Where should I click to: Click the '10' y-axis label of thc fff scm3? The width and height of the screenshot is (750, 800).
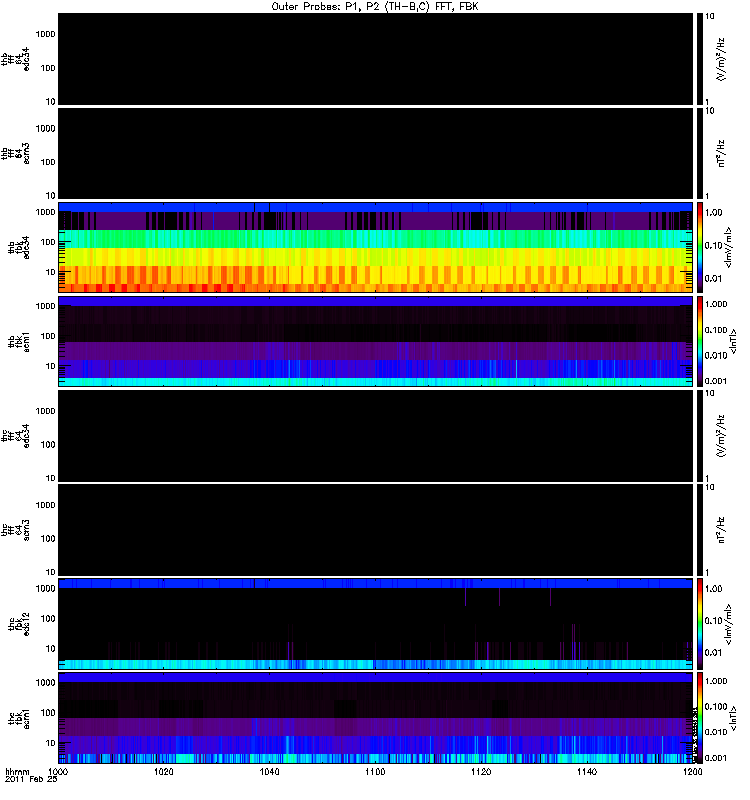pos(51,572)
